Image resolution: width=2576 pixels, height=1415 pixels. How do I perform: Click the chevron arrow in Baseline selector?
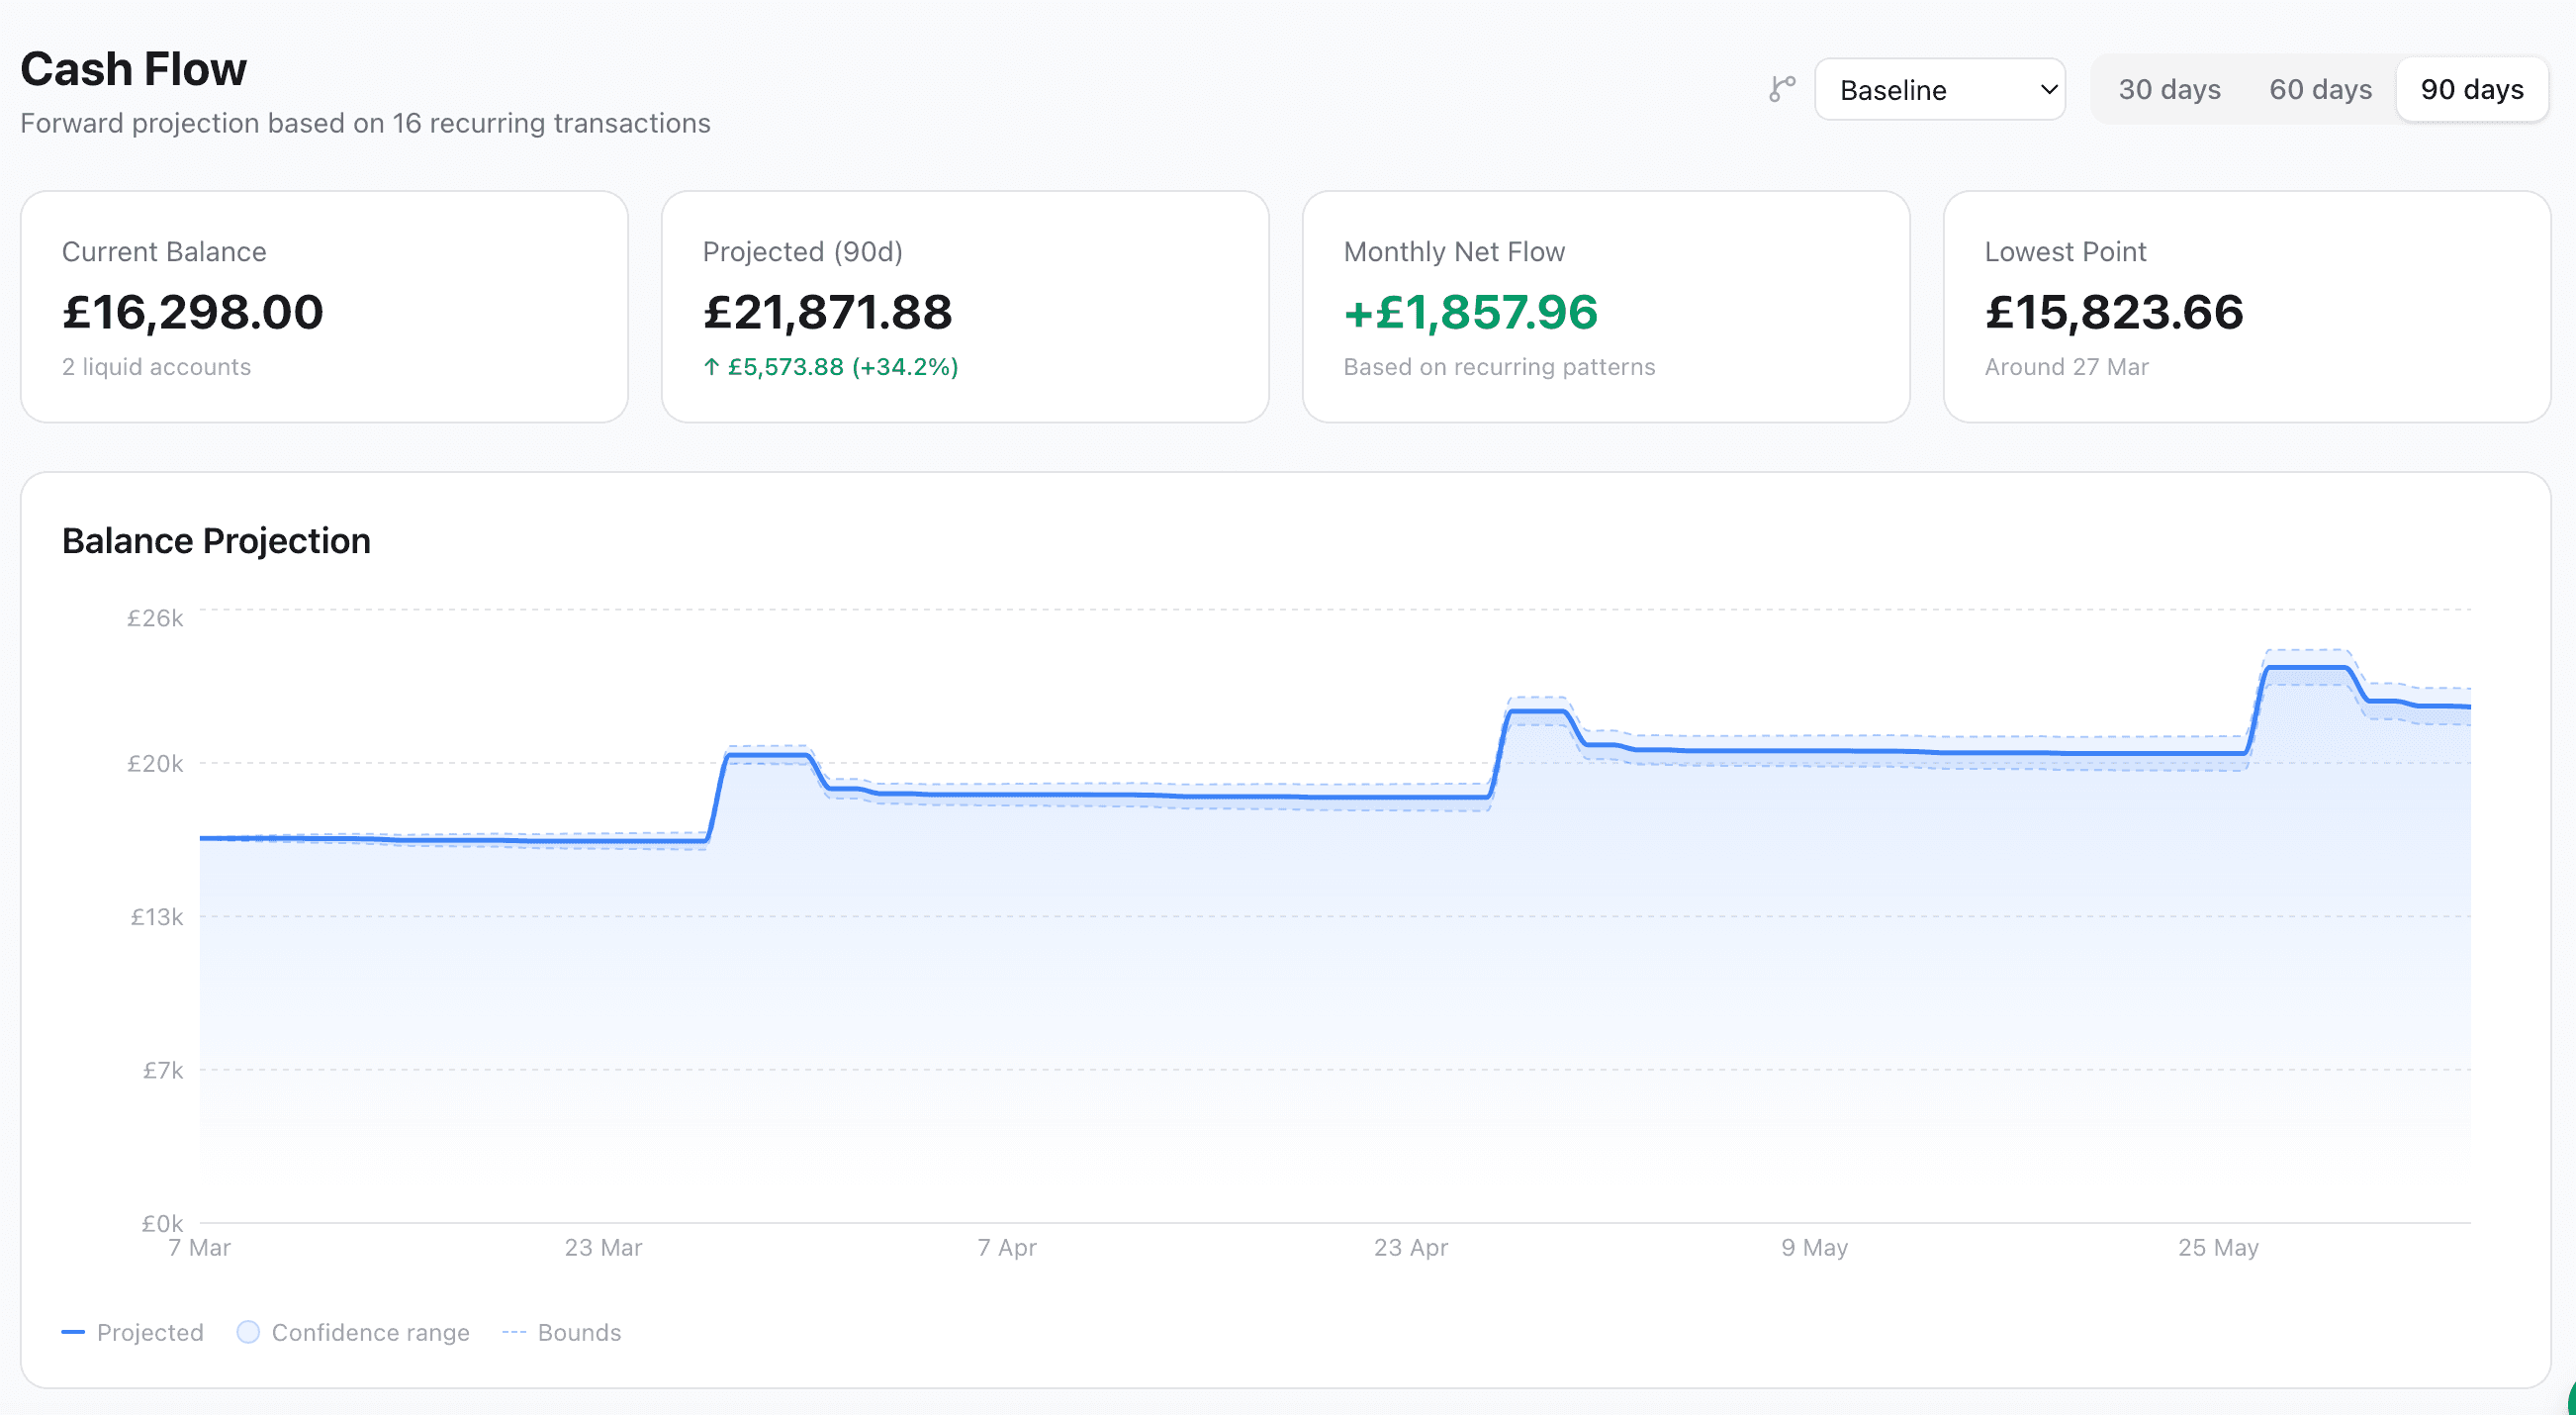[x=2048, y=90]
